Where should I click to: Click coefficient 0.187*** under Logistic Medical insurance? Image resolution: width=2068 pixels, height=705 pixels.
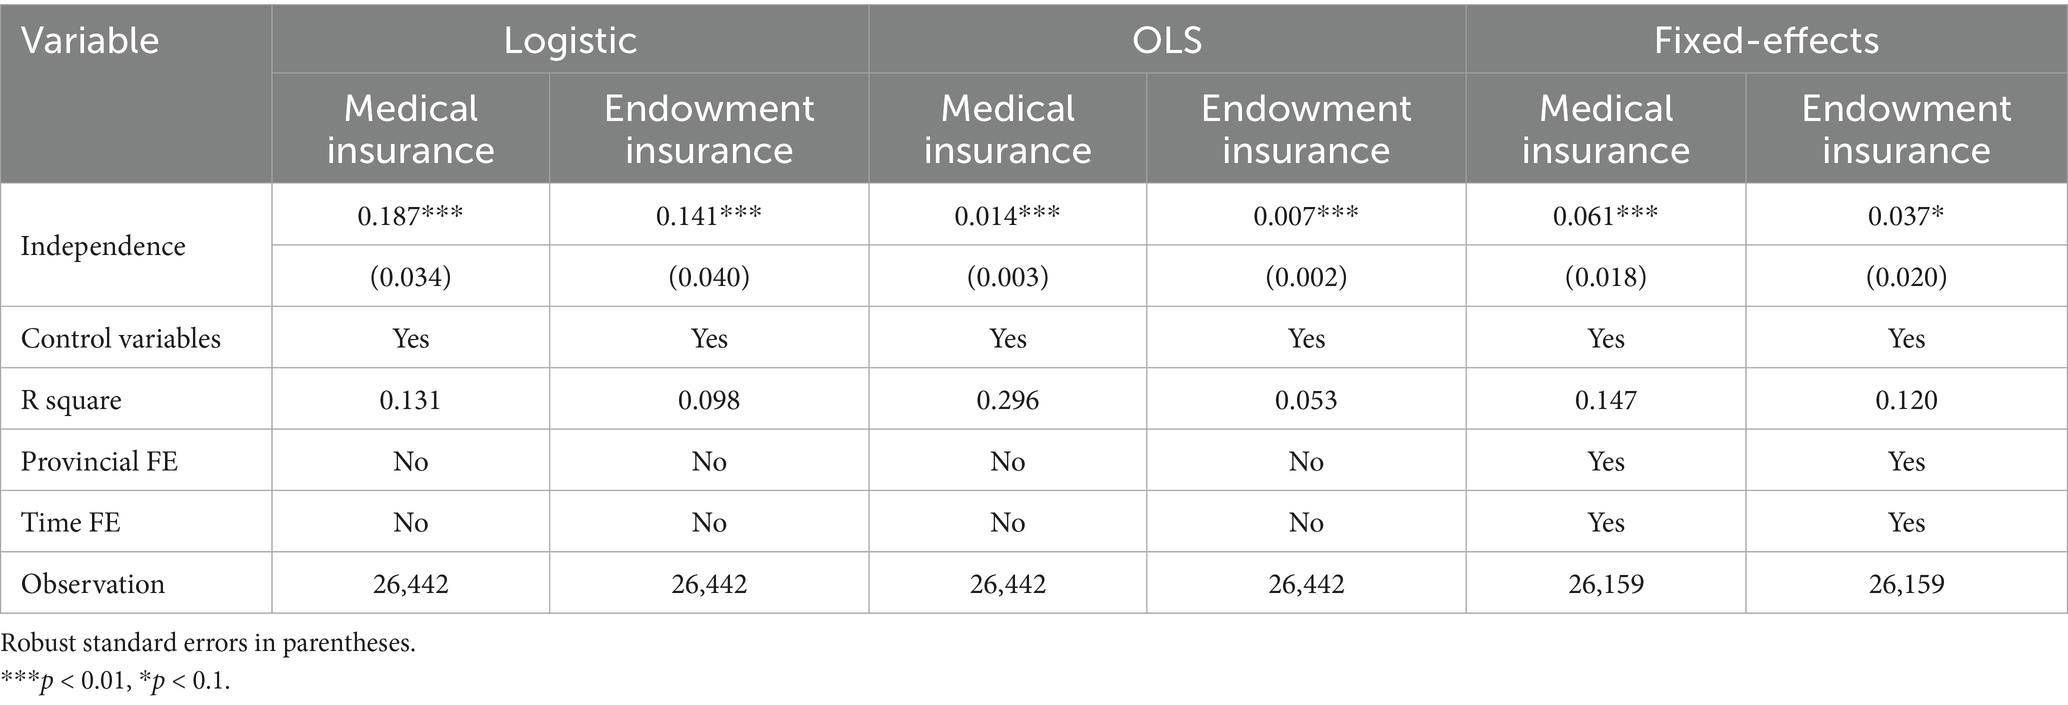click(x=411, y=215)
